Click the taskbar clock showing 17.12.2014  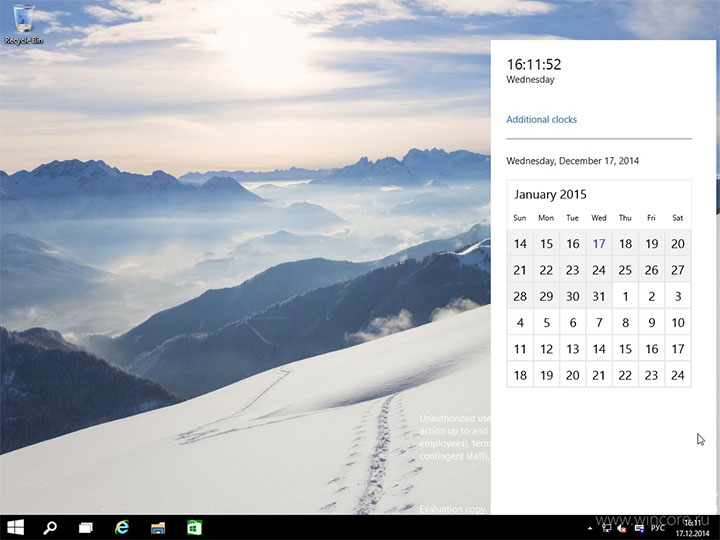[x=692, y=527]
